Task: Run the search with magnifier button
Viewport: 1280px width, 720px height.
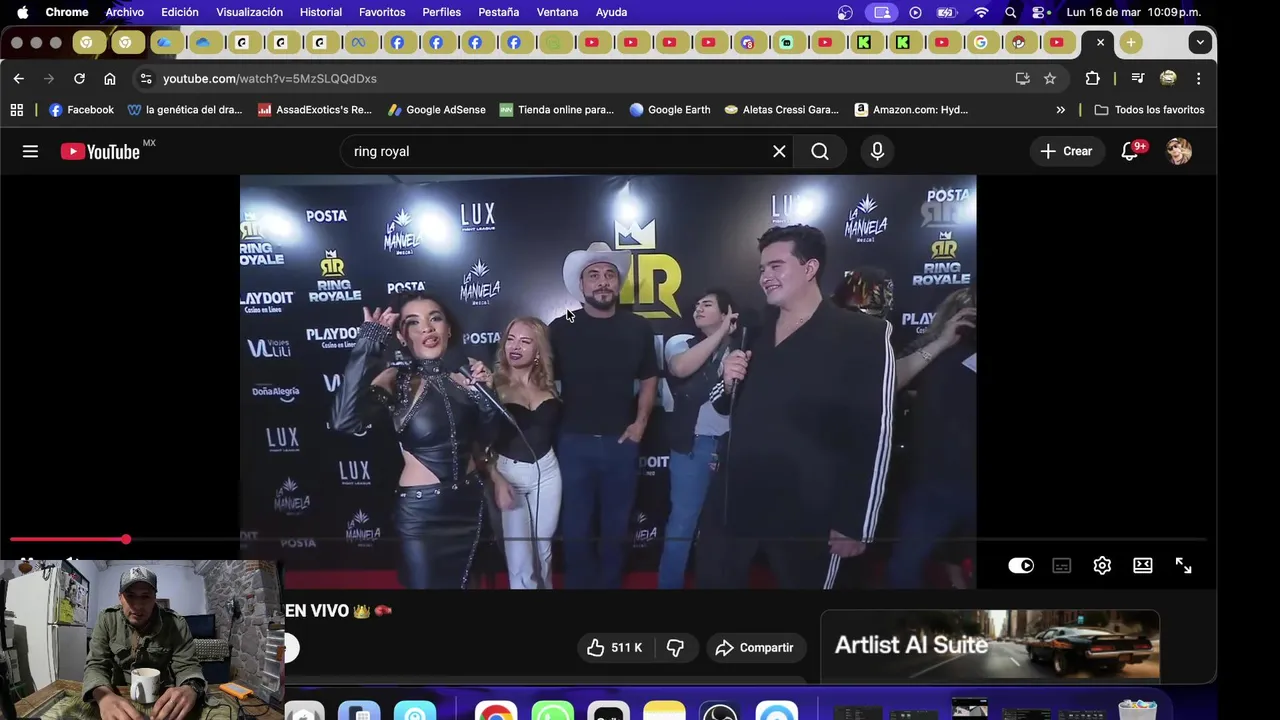Action: pos(820,151)
